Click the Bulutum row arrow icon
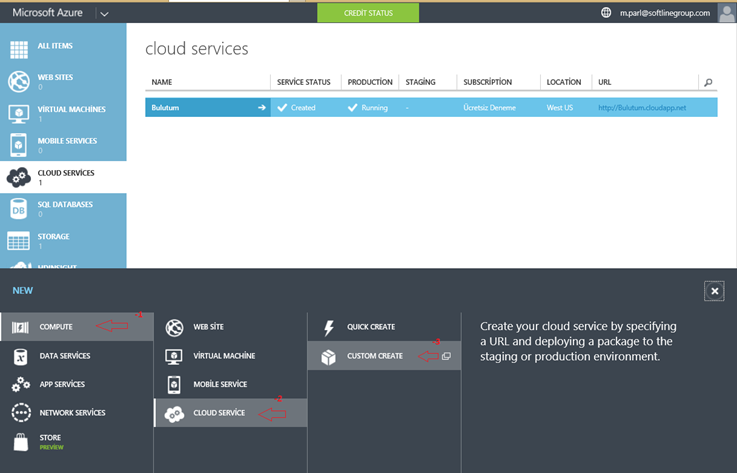The image size is (737, 473). tap(262, 108)
